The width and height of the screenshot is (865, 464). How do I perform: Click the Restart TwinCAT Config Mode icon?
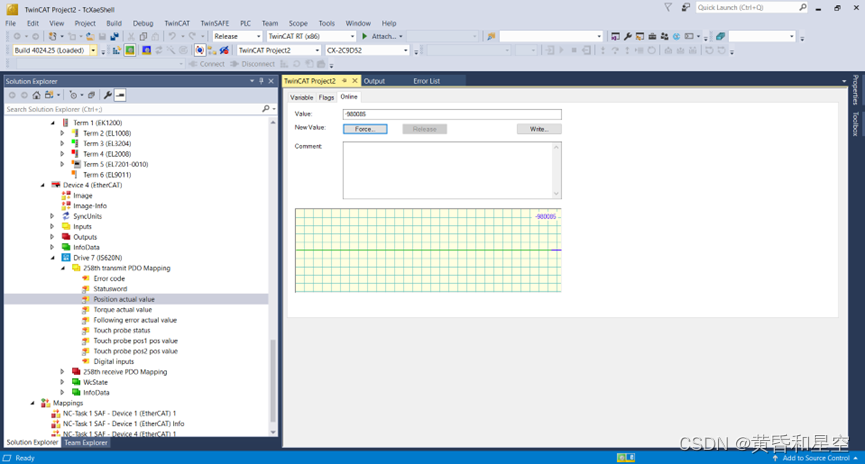click(x=146, y=50)
